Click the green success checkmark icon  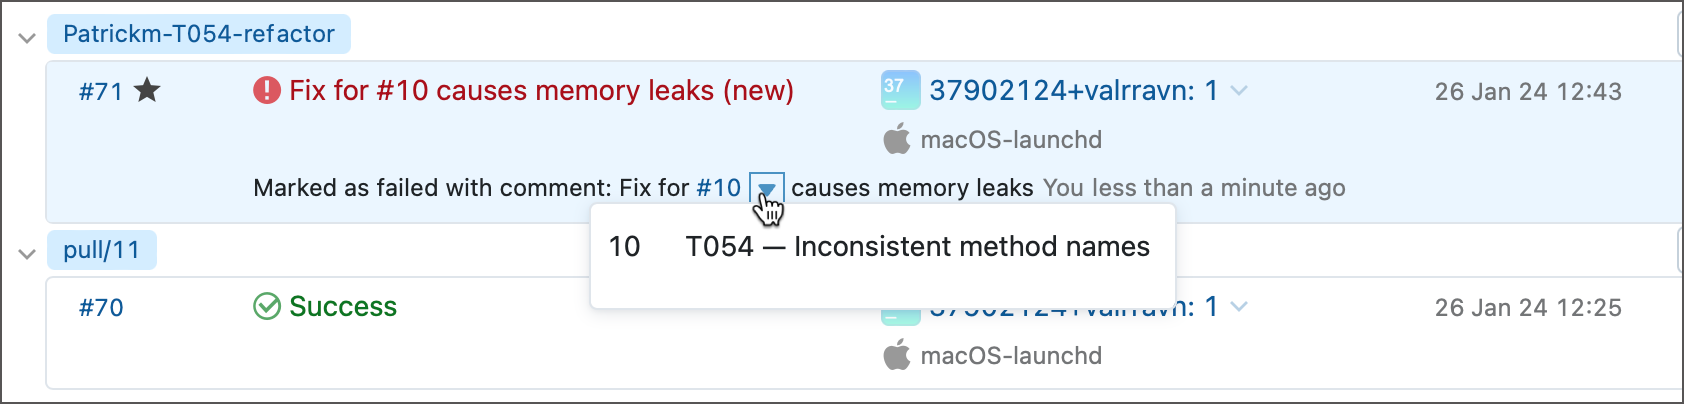tap(267, 306)
